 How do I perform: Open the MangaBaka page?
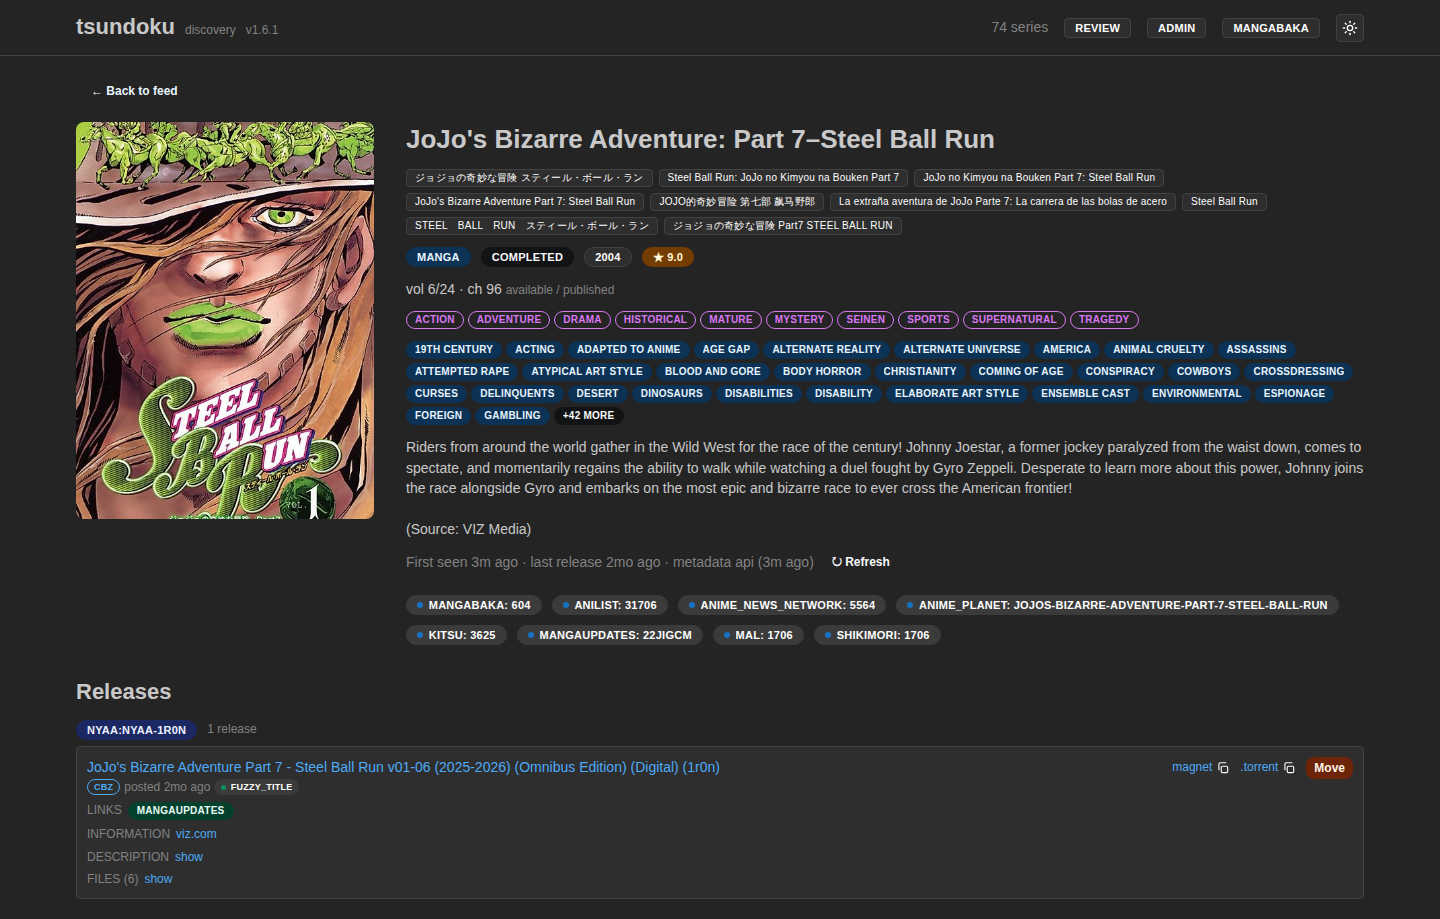(1270, 28)
